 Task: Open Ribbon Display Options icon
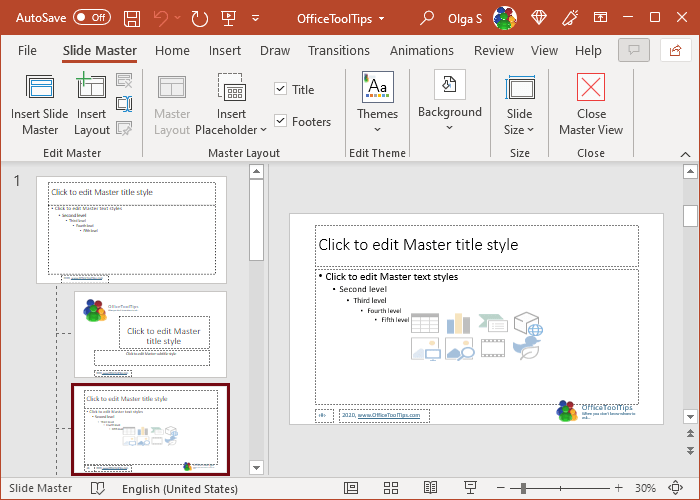click(600, 17)
